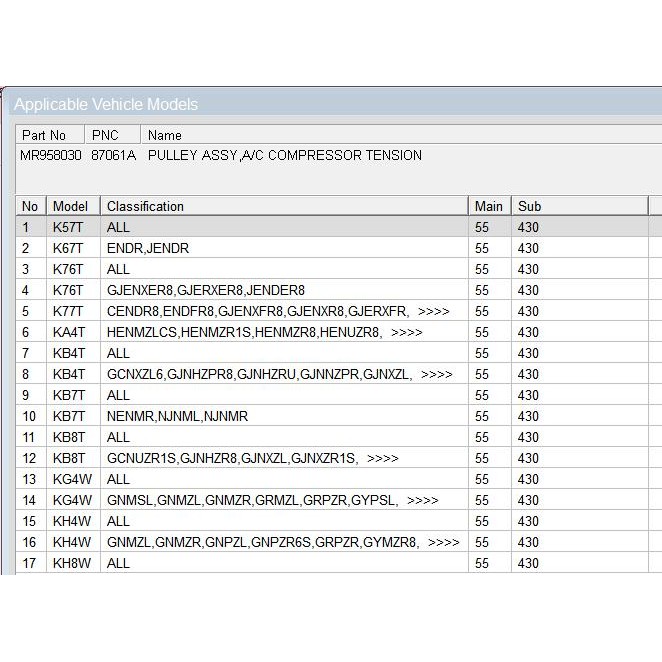Click the Sub column header
The image size is (662, 662).
coord(580,206)
